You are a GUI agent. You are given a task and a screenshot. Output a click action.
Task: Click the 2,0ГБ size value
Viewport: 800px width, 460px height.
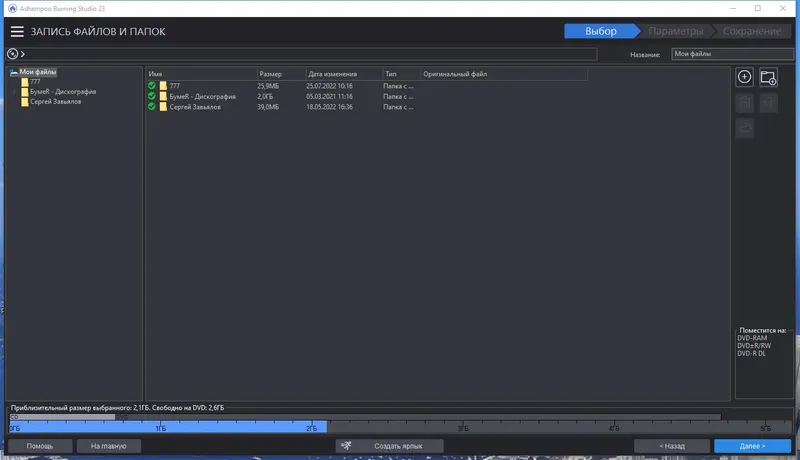pyautogui.click(x=265, y=96)
